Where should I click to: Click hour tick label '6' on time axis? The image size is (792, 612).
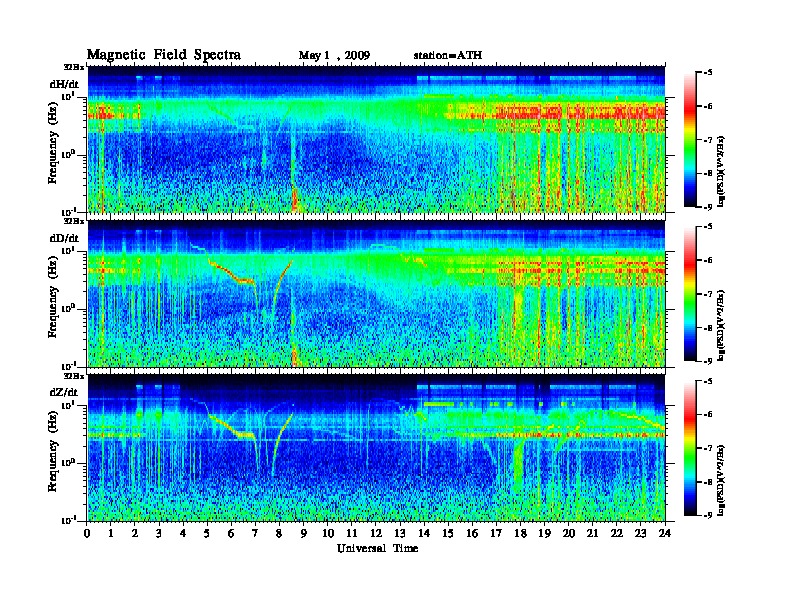[x=231, y=533]
